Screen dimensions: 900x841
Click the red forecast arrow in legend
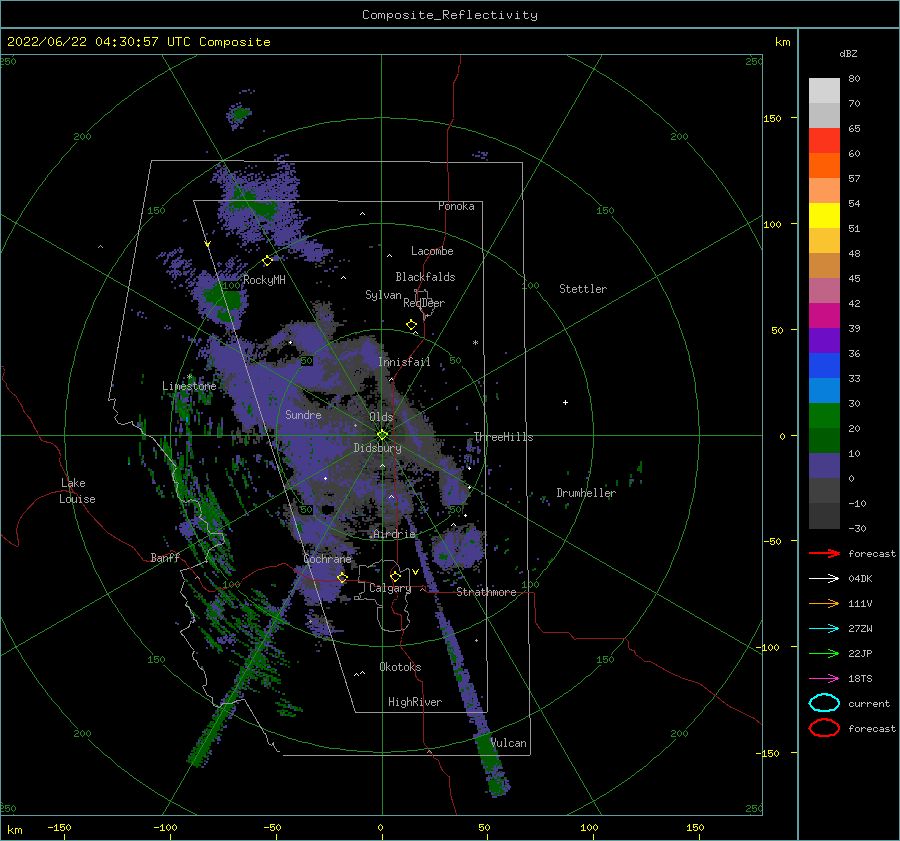tap(824, 553)
